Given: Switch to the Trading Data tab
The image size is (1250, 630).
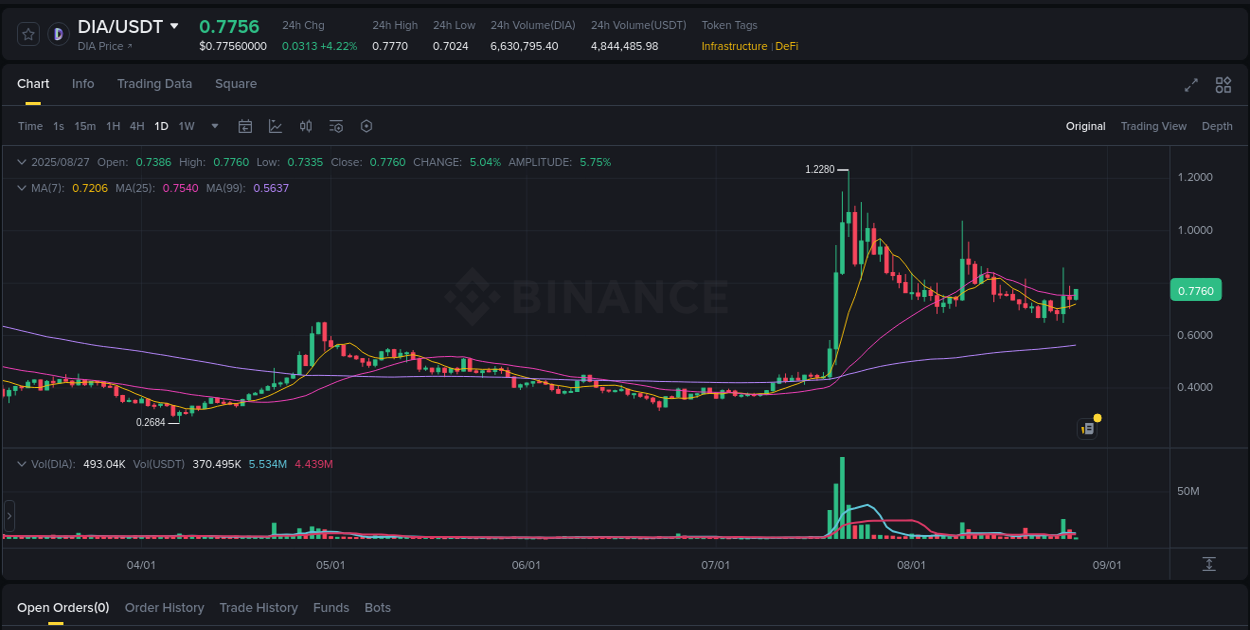Looking at the screenshot, I should point(154,84).
